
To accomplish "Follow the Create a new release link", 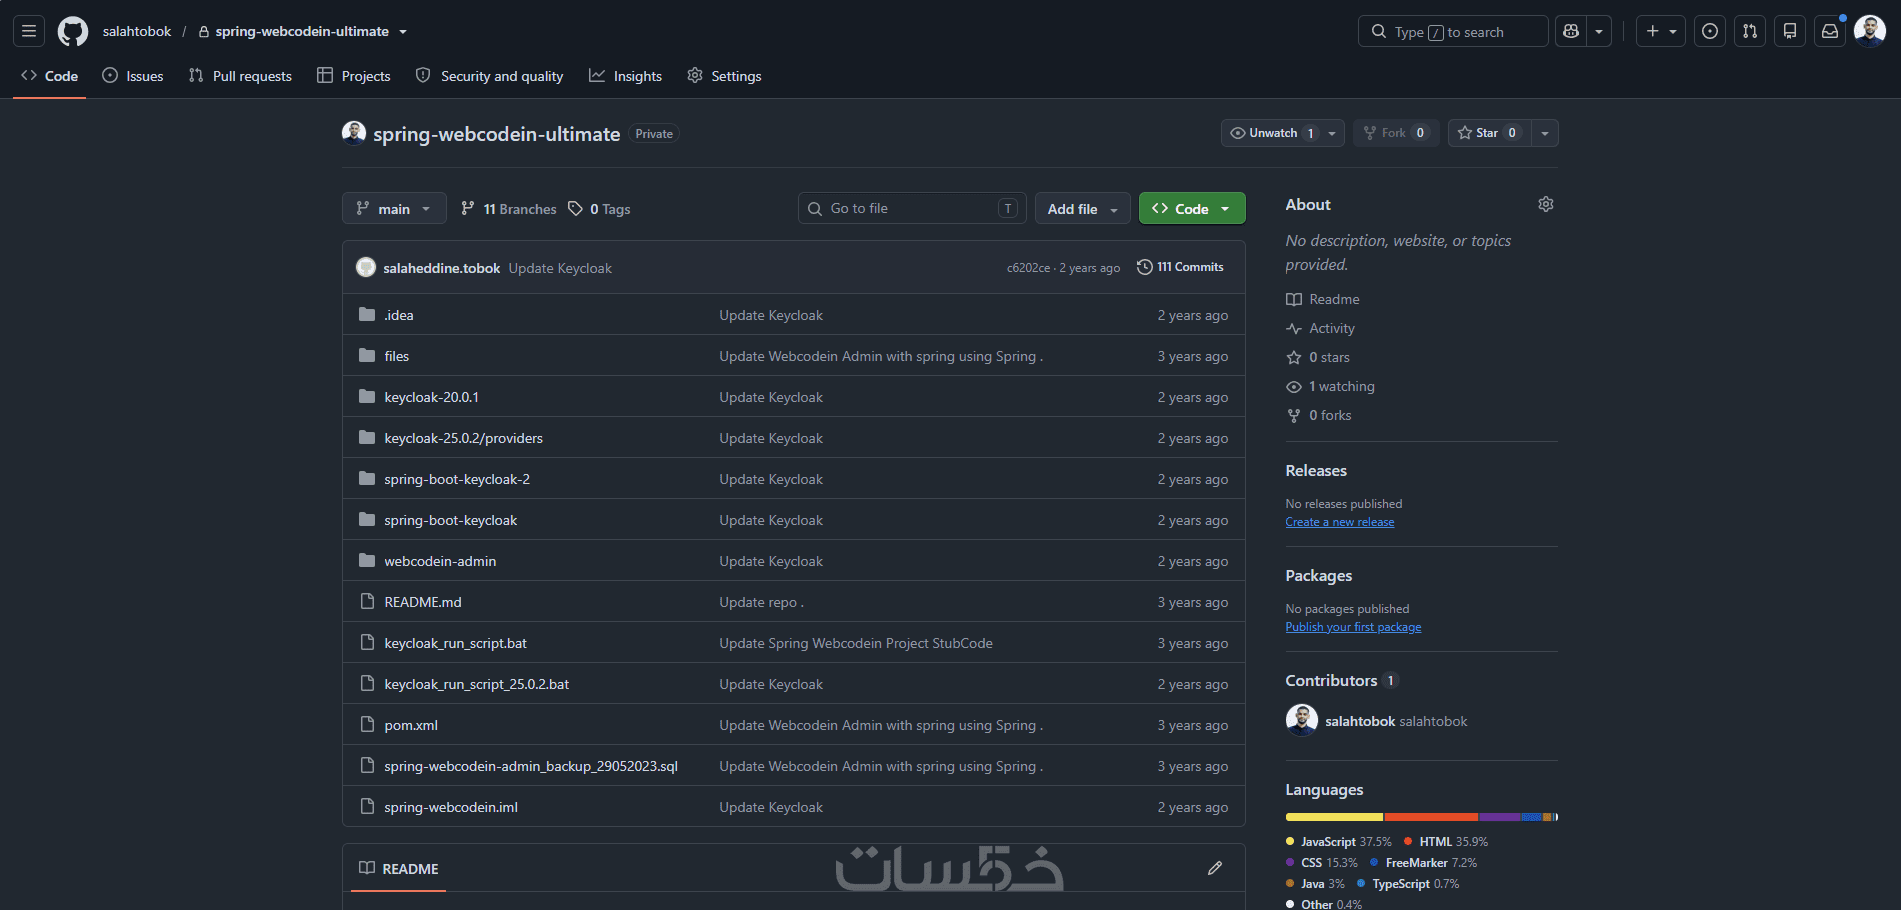I will click(x=1339, y=522).
